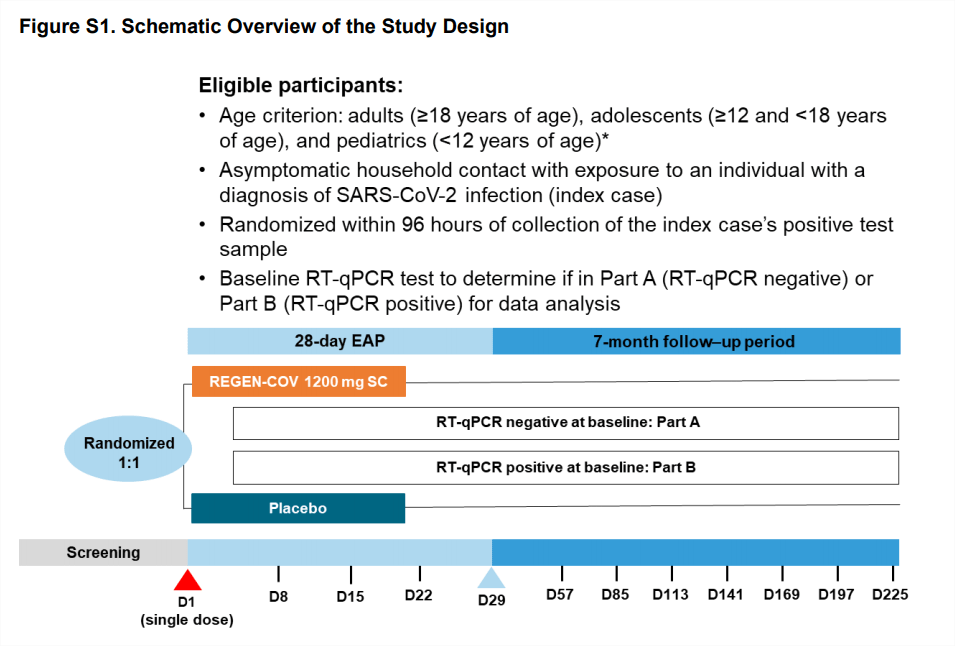
Task: Click the D169 timeline tick
Action: [781, 574]
